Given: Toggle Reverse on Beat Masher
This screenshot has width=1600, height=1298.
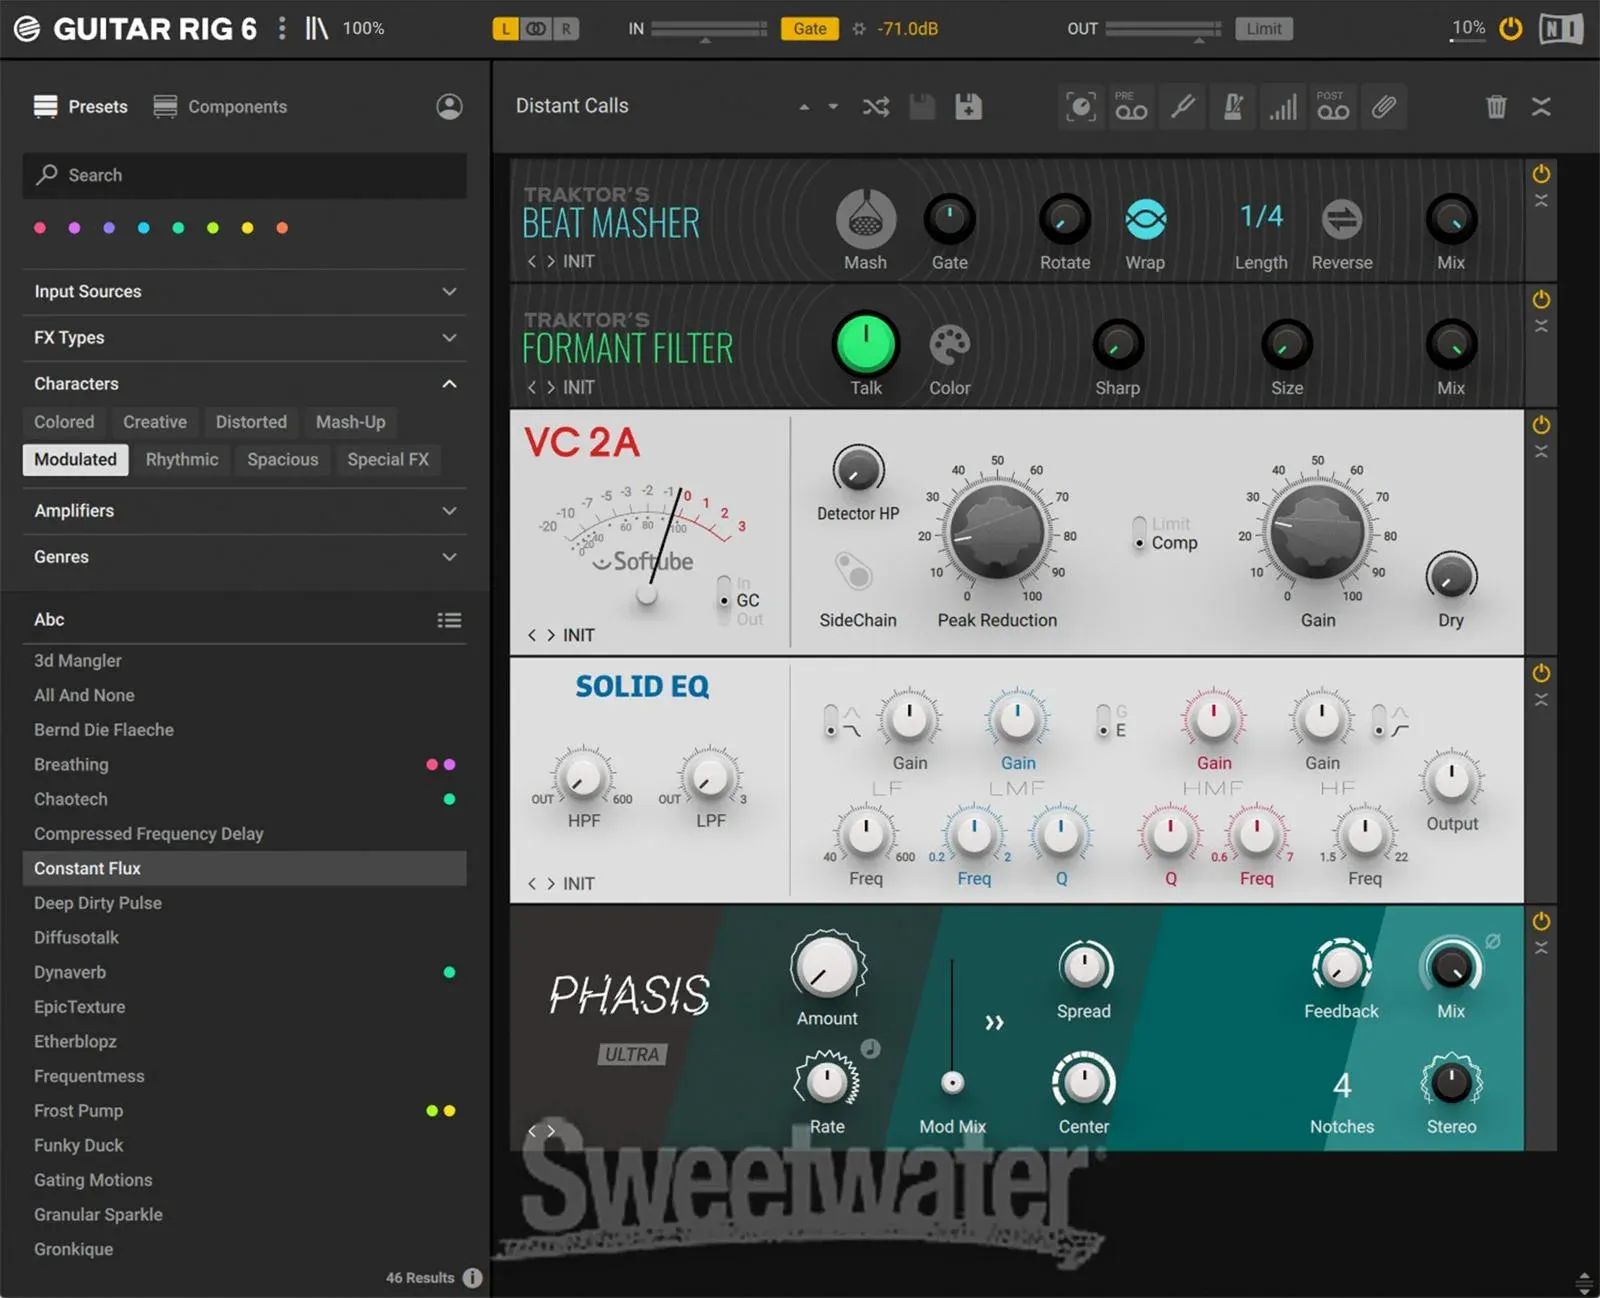Looking at the screenshot, I should (x=1341, y=219).
